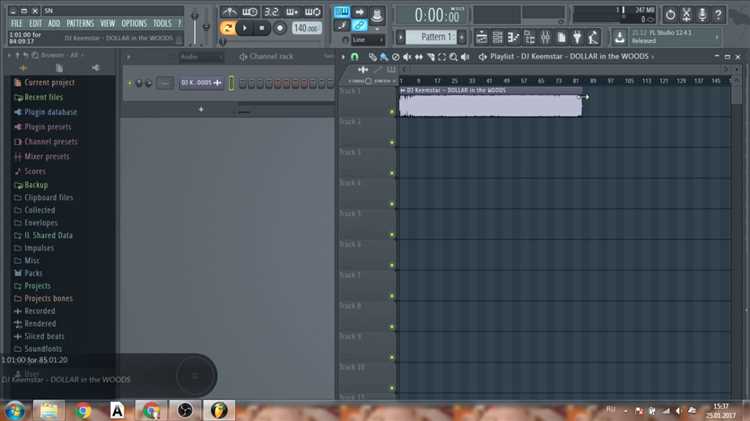Mute Track 2 using its green LED
This screenshot has width=750, height=421.
(392, 142)
